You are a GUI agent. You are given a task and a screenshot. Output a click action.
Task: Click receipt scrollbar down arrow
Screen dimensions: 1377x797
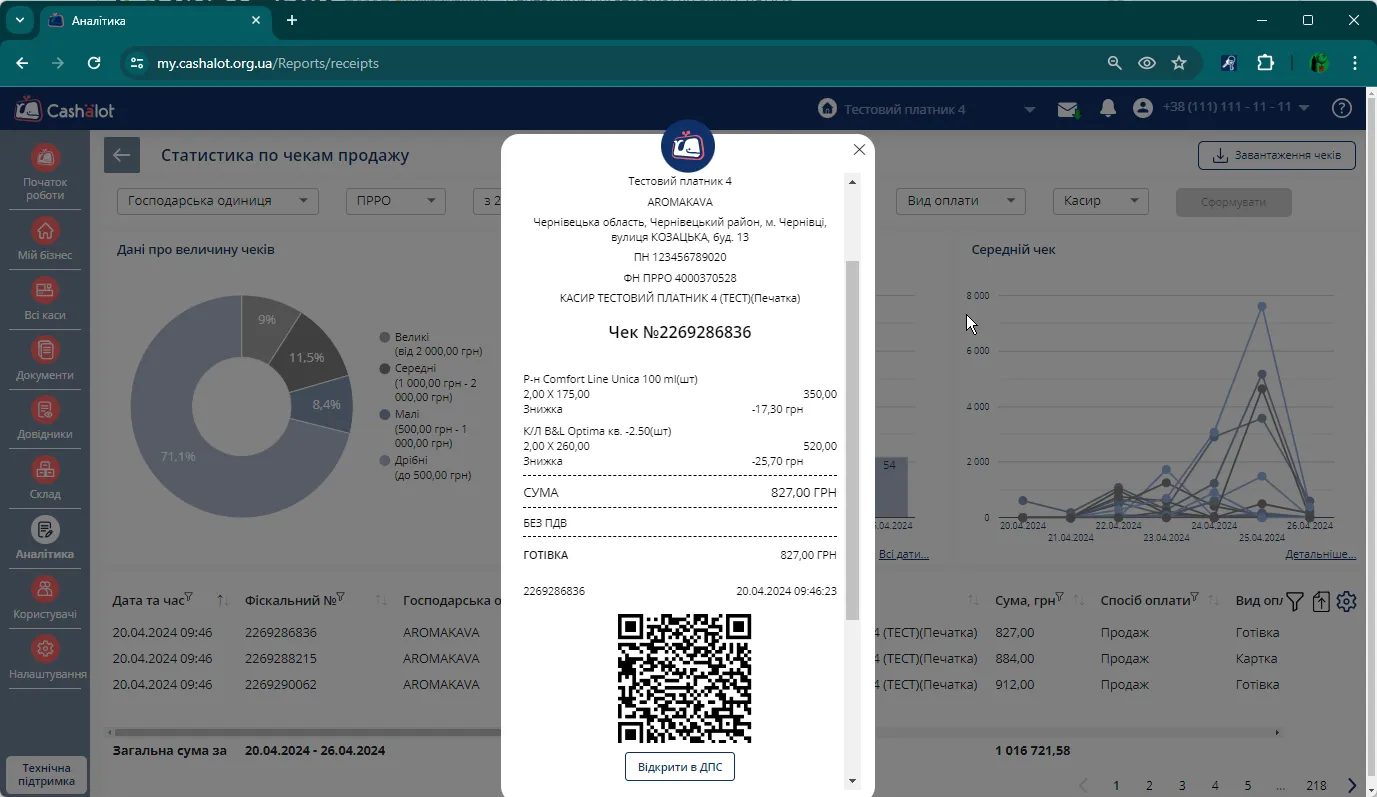853,781
